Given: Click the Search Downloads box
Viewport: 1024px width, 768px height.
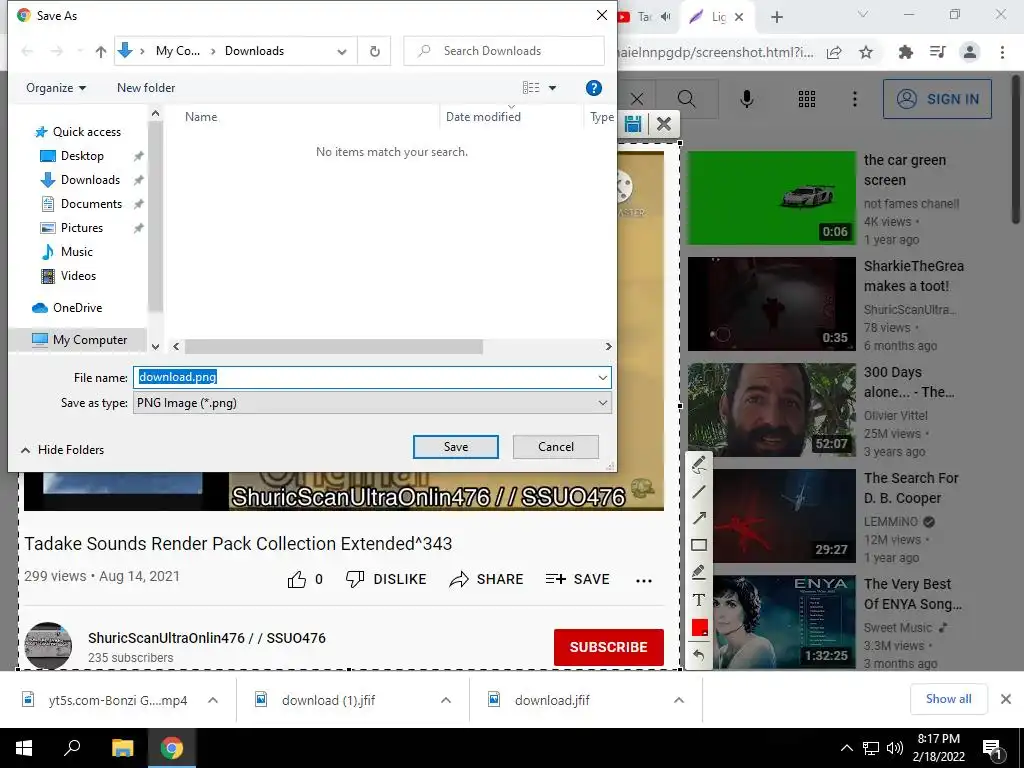Looking at the screenshot, I should click(x=504, y=51).
